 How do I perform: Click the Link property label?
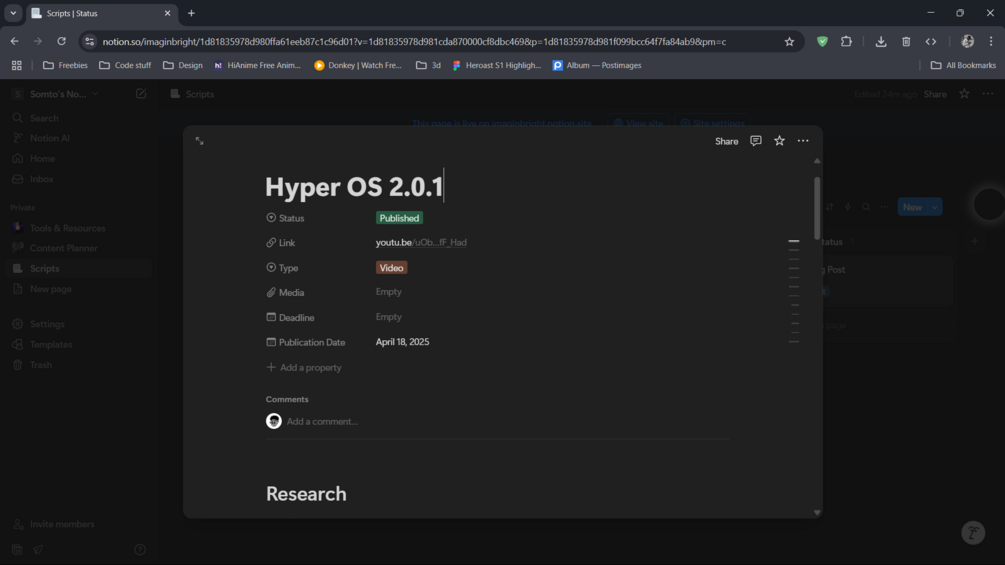pyautogui.click(x=281, y=243)
